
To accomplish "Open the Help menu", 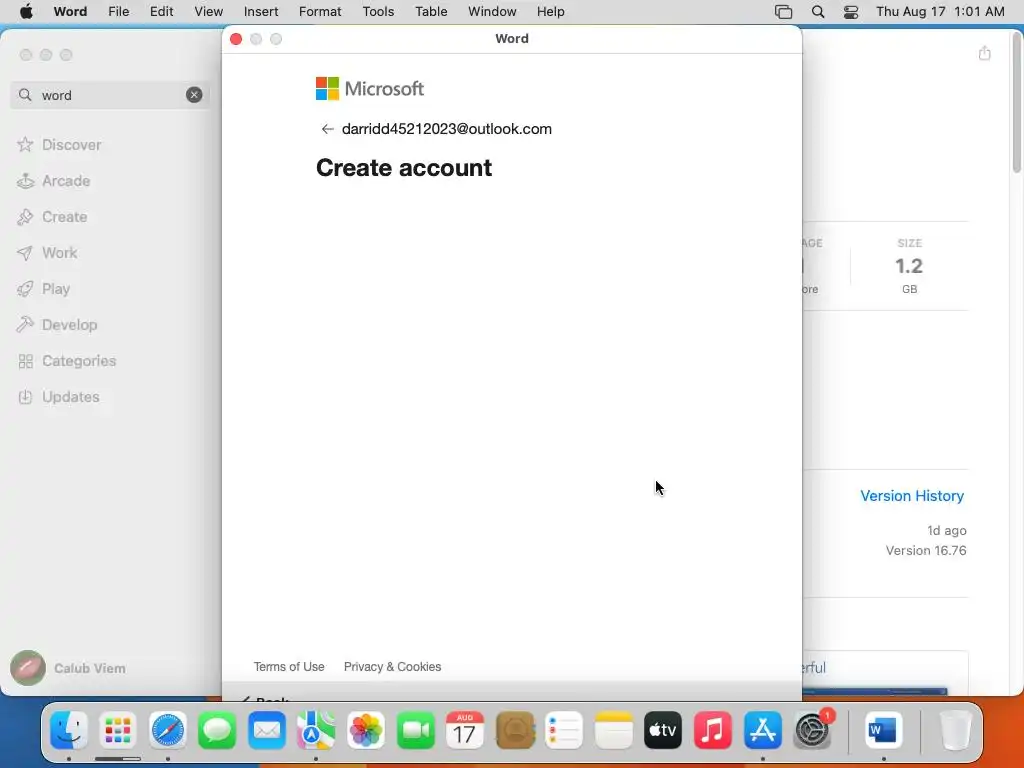I will pyautogui.click(x=551, y=12).
